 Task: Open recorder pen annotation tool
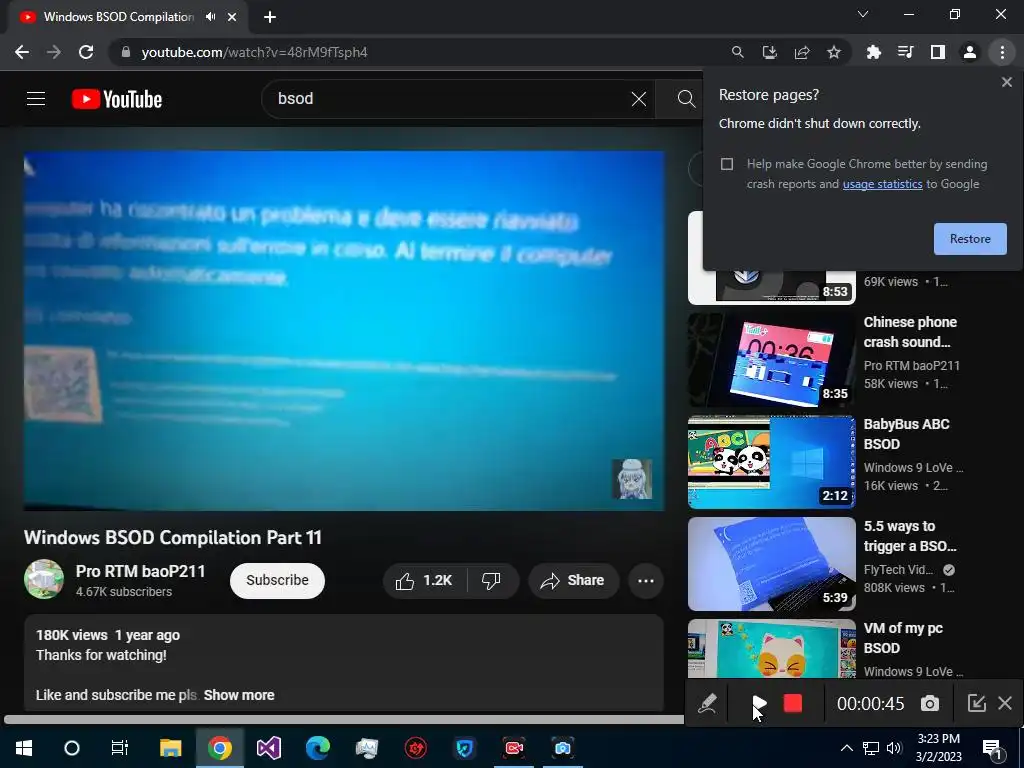tap(707, 703)
